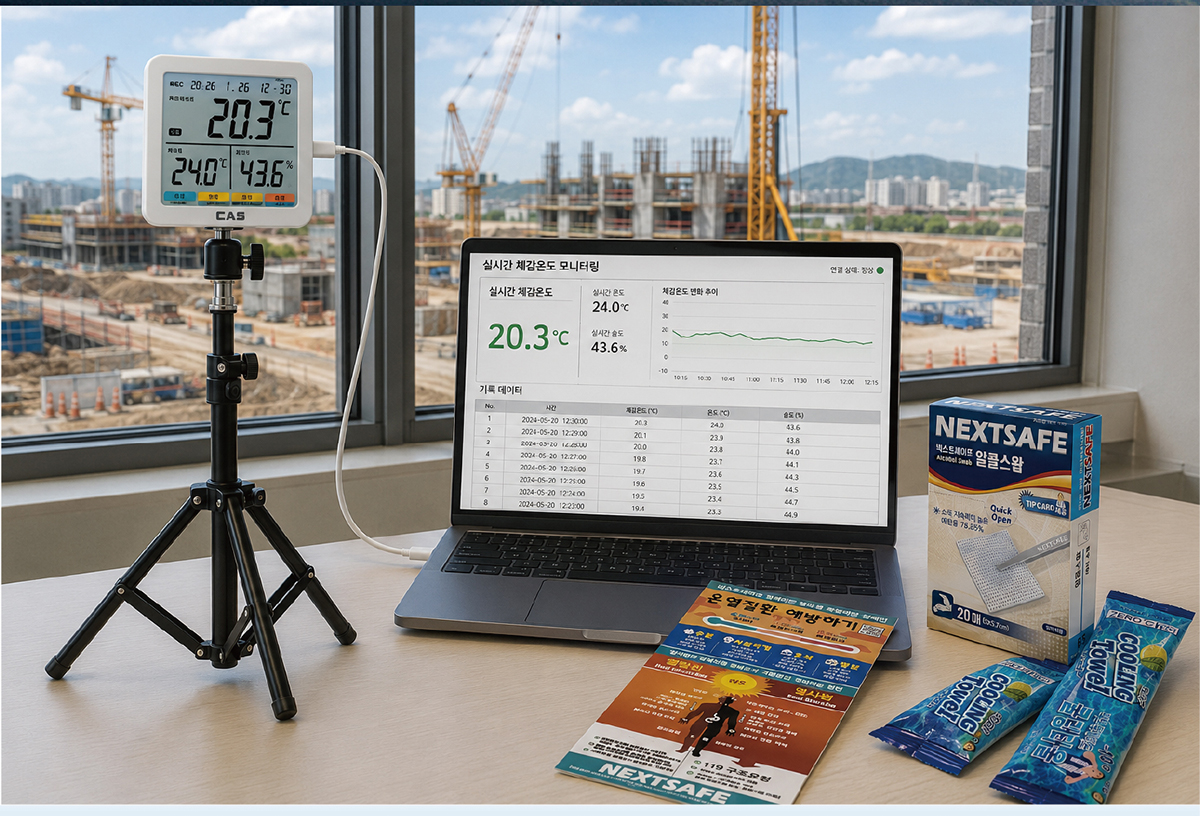Click the '기록 데이터' section heading
This screenshot has height=816, width=1200.
point(502,389)
